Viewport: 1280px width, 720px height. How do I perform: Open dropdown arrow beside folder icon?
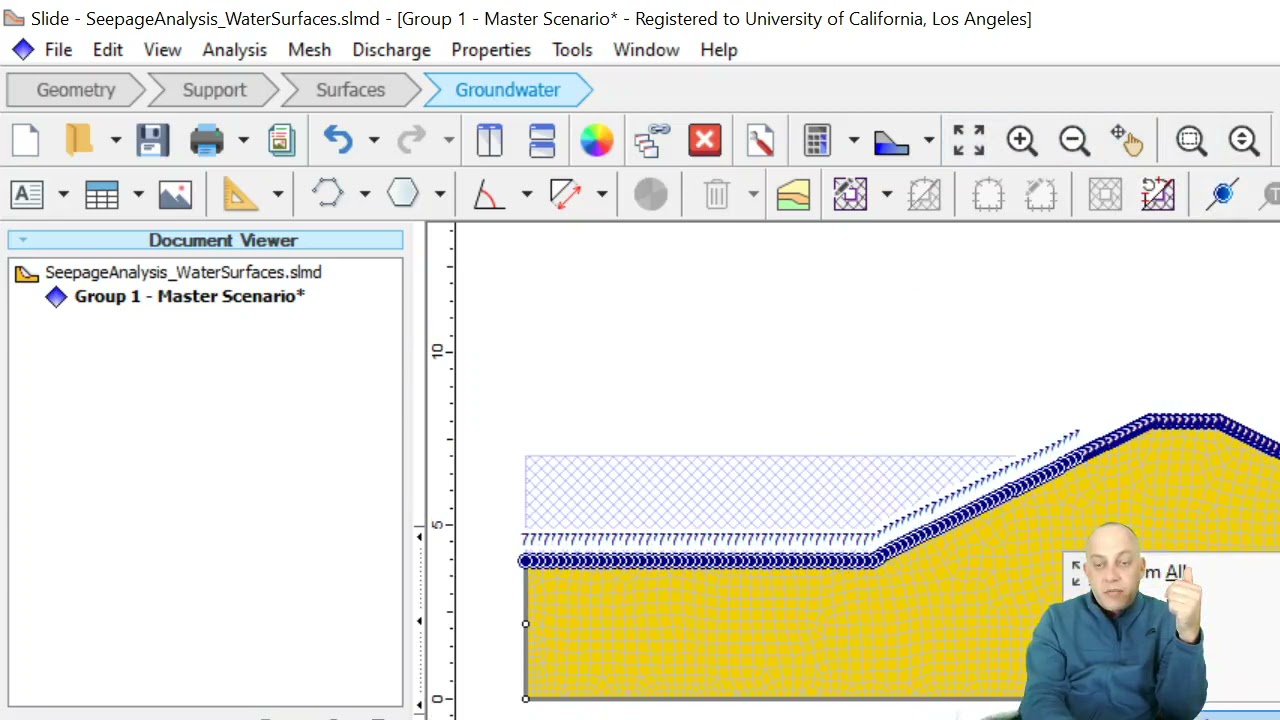[x=115, y=140]
